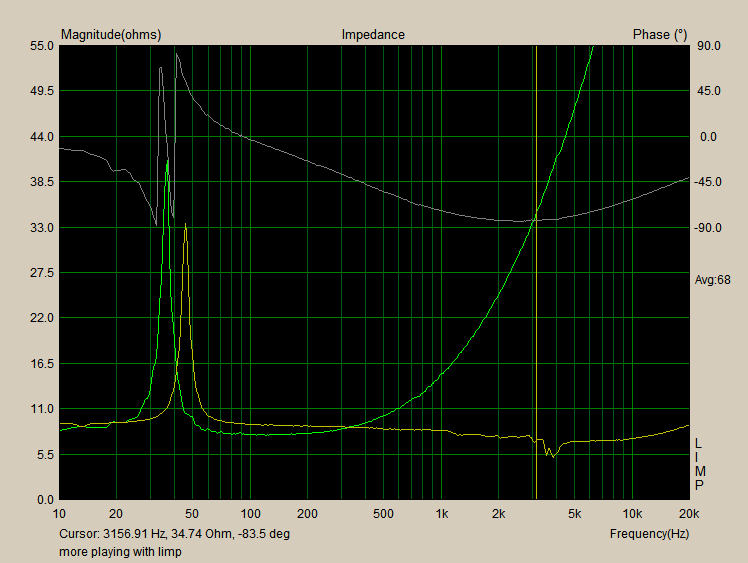Click the 5.5 magnitude axis value
The width and height of the screenshot is (748, 563).
coord(45,454)
